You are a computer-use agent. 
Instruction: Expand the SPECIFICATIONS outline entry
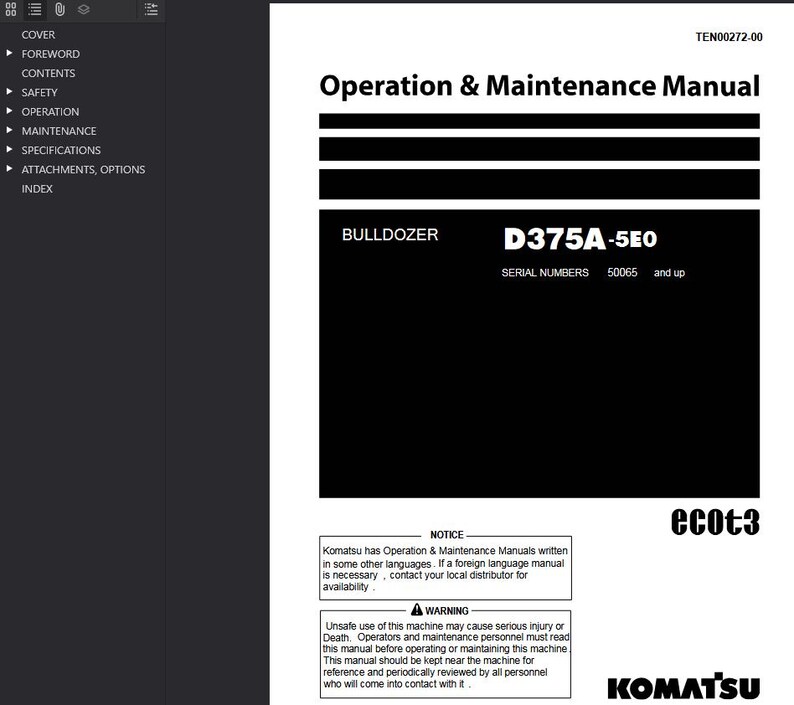click(x=9, y=149)
